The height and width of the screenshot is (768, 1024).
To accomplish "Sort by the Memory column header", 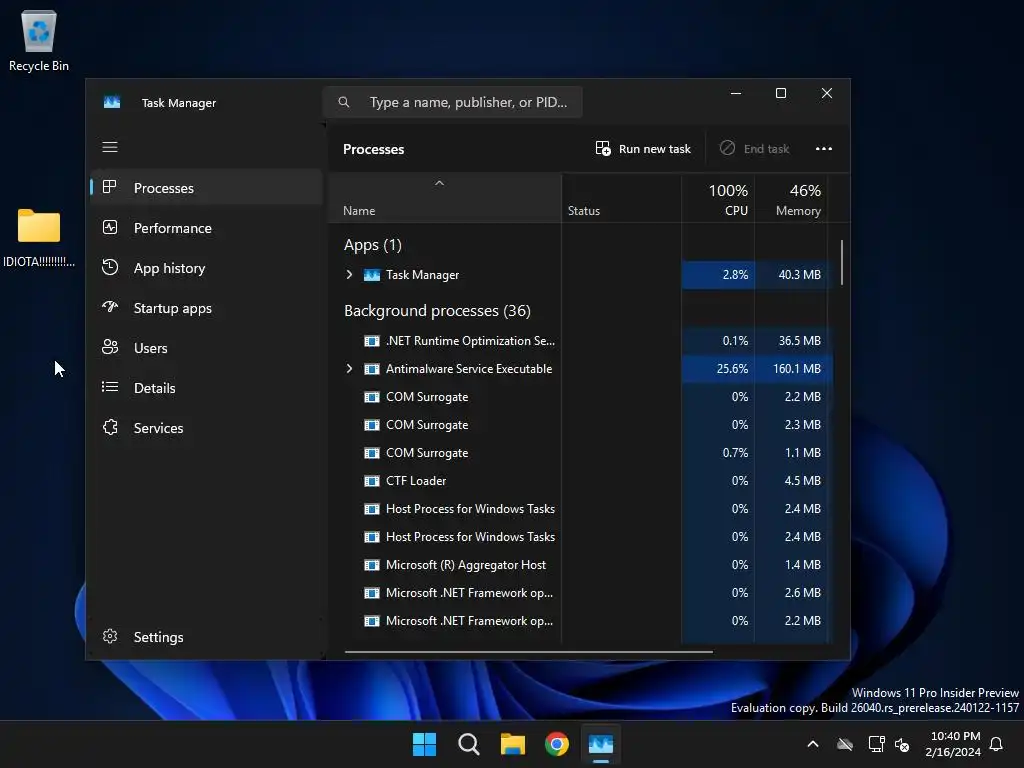I will (x=791, y=199).
